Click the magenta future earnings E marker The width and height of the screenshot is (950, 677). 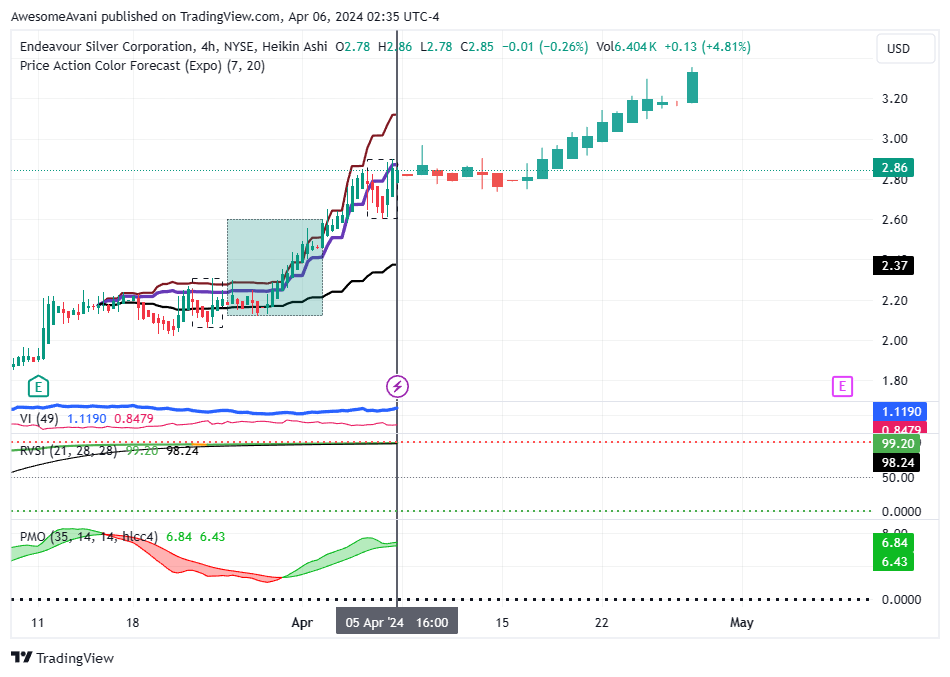click(842, 386)
